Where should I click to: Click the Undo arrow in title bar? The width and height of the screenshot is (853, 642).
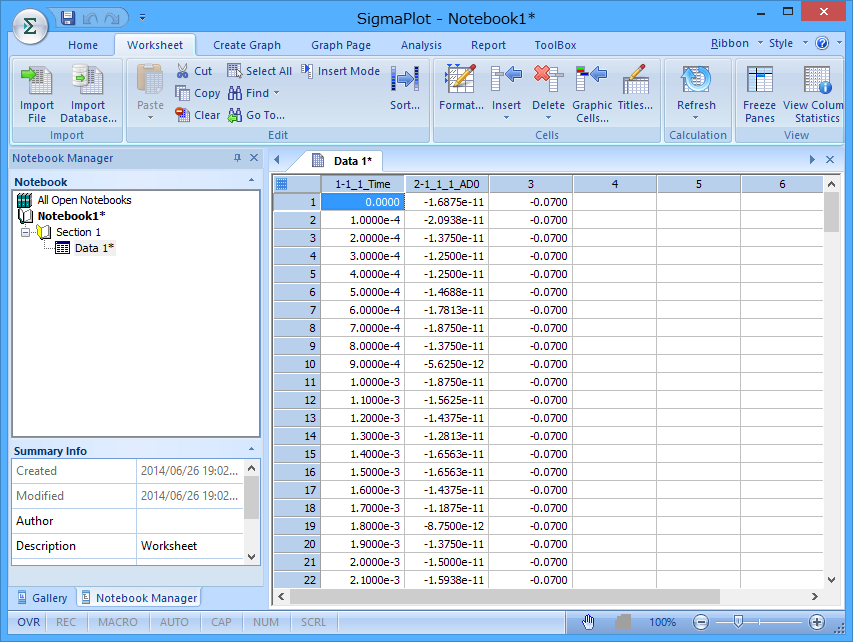tap(90, 18)
